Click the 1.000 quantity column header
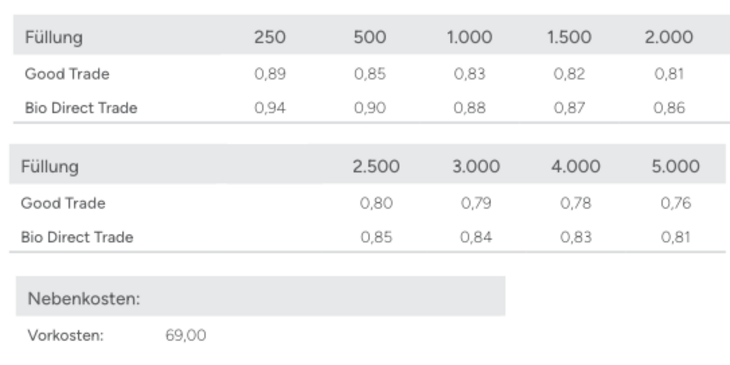This screenshot has height=365, width=730. point(469,37)
